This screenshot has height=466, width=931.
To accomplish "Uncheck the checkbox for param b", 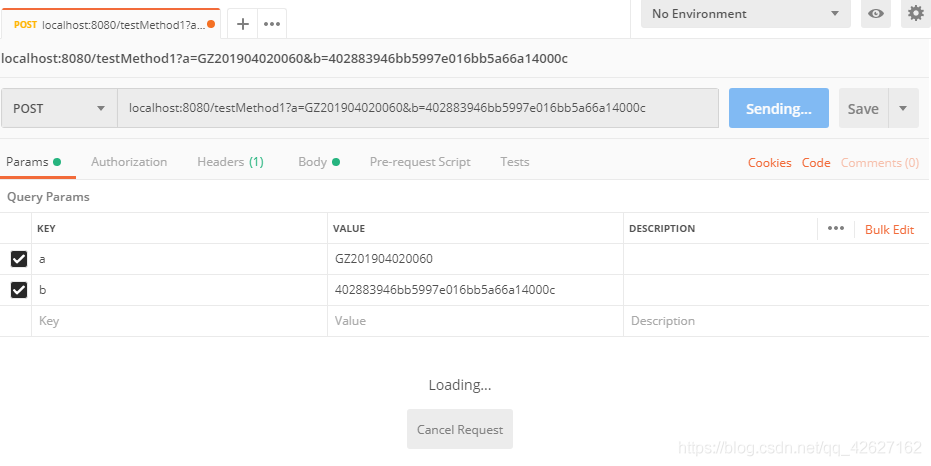I will tap(19, 290).
